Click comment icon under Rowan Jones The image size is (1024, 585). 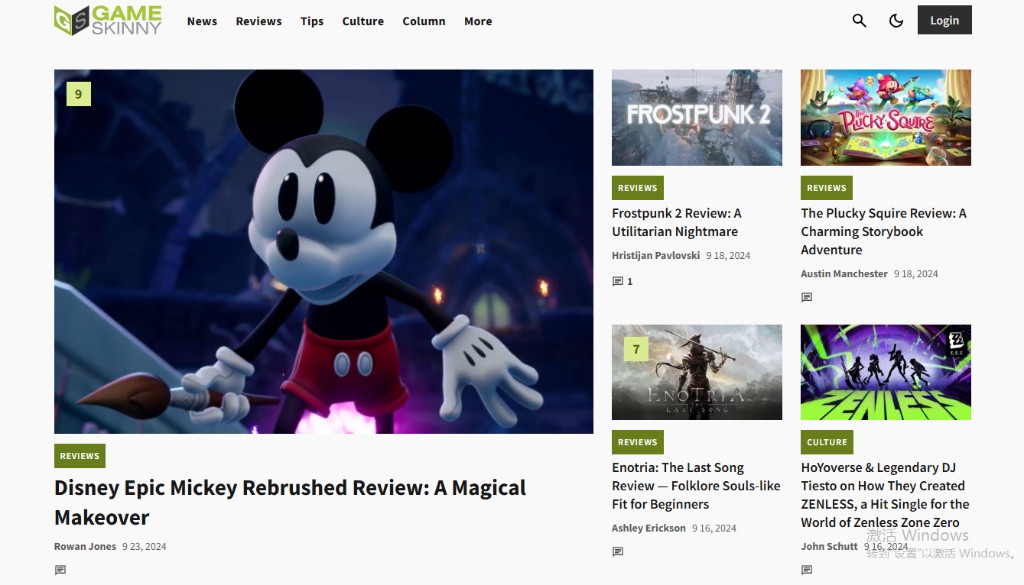click(60, 570)
